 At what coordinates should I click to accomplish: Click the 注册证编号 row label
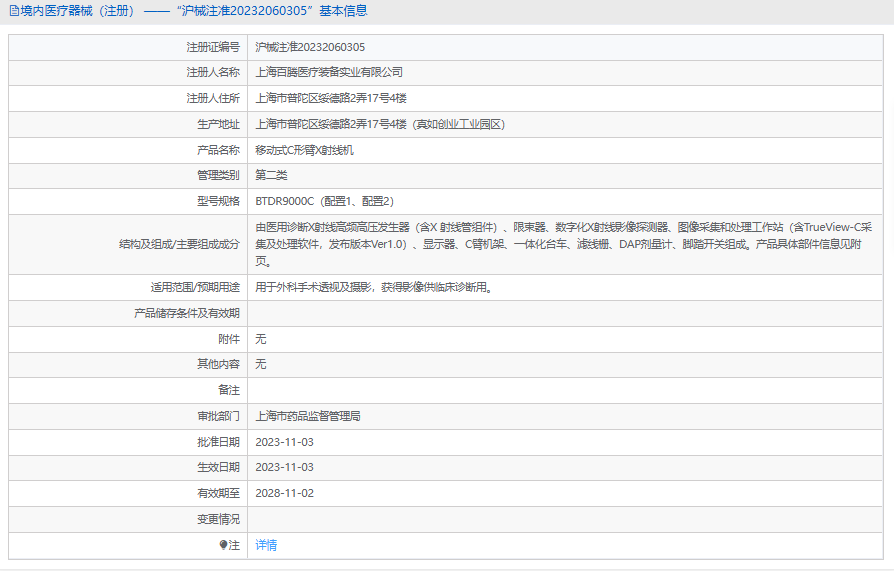point(212,47)
